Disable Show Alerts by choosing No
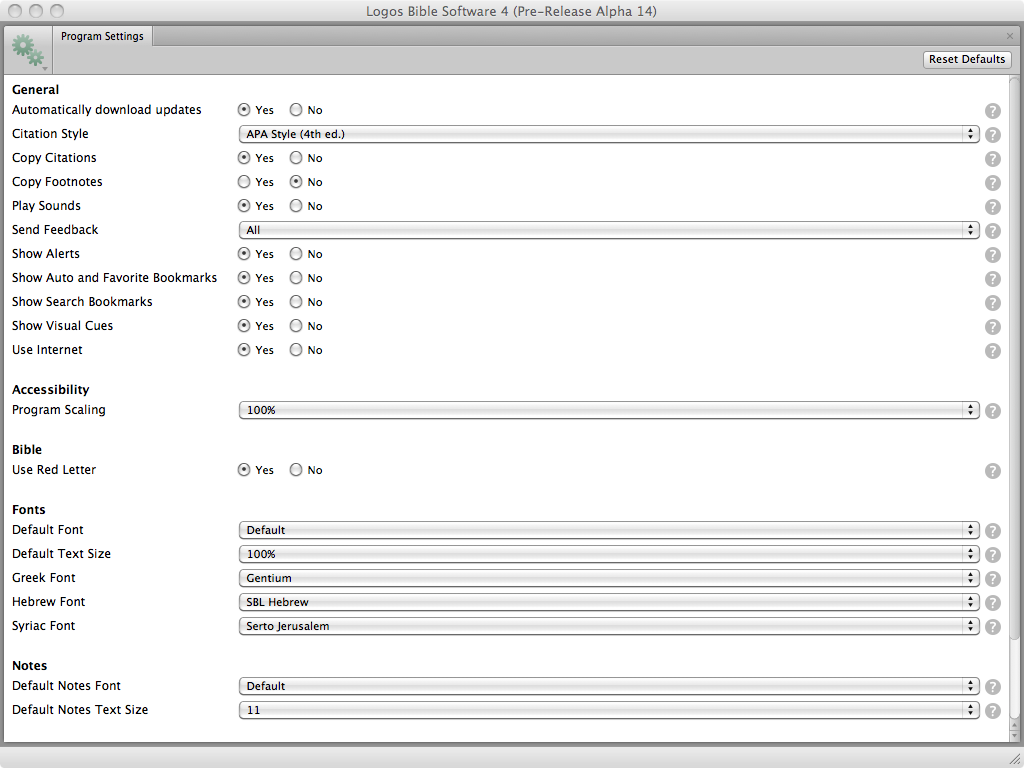The width and height of the screenshot is (1024, 768). pyautogui.click(x=296, y=253)
